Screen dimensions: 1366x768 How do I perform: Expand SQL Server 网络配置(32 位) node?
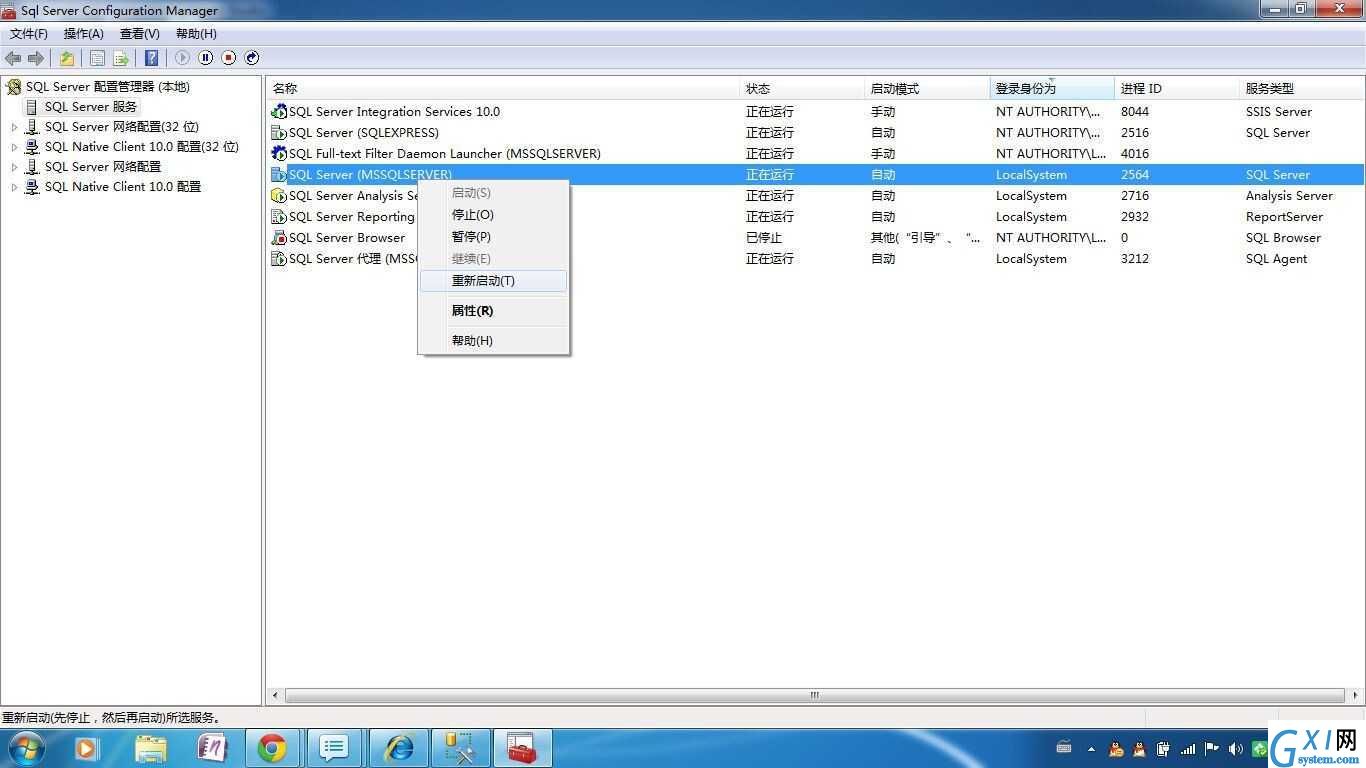[14, 127]
